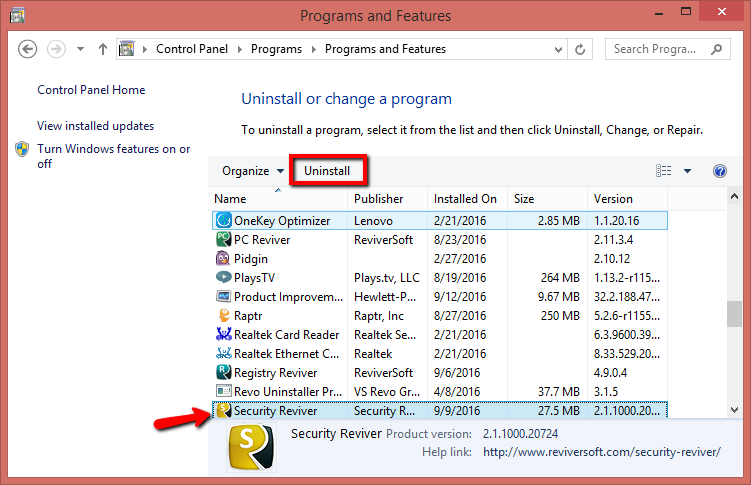Click the Product Improvement program icon
This screenshot has width=751, height=485.
click(x=223, y=296)
